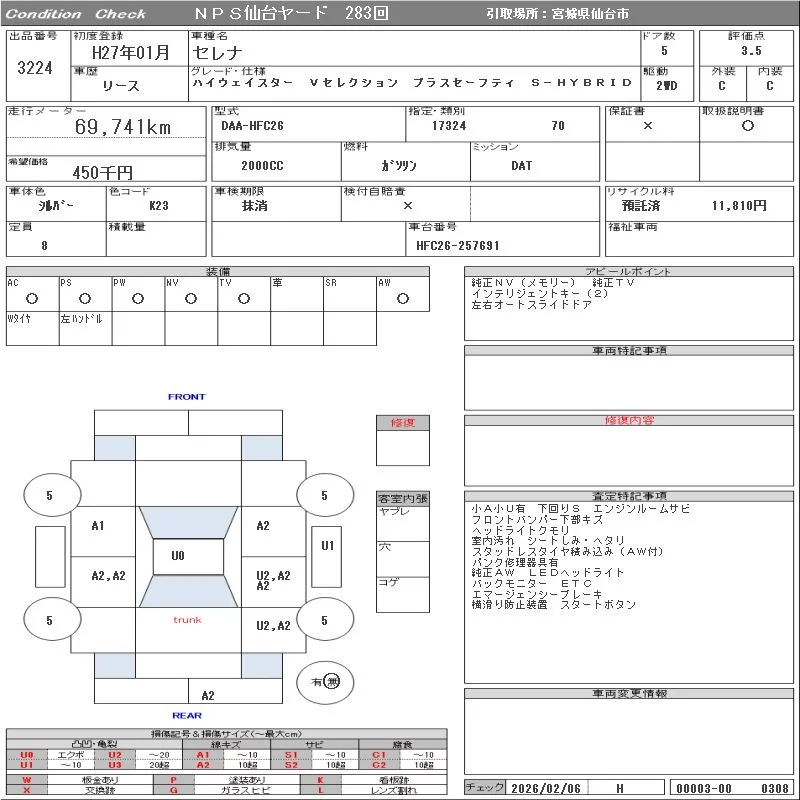Click the A1 damage mark on diagram
Image resolution: width=800 pixels, height=800 pixels.
pos(98,526)
